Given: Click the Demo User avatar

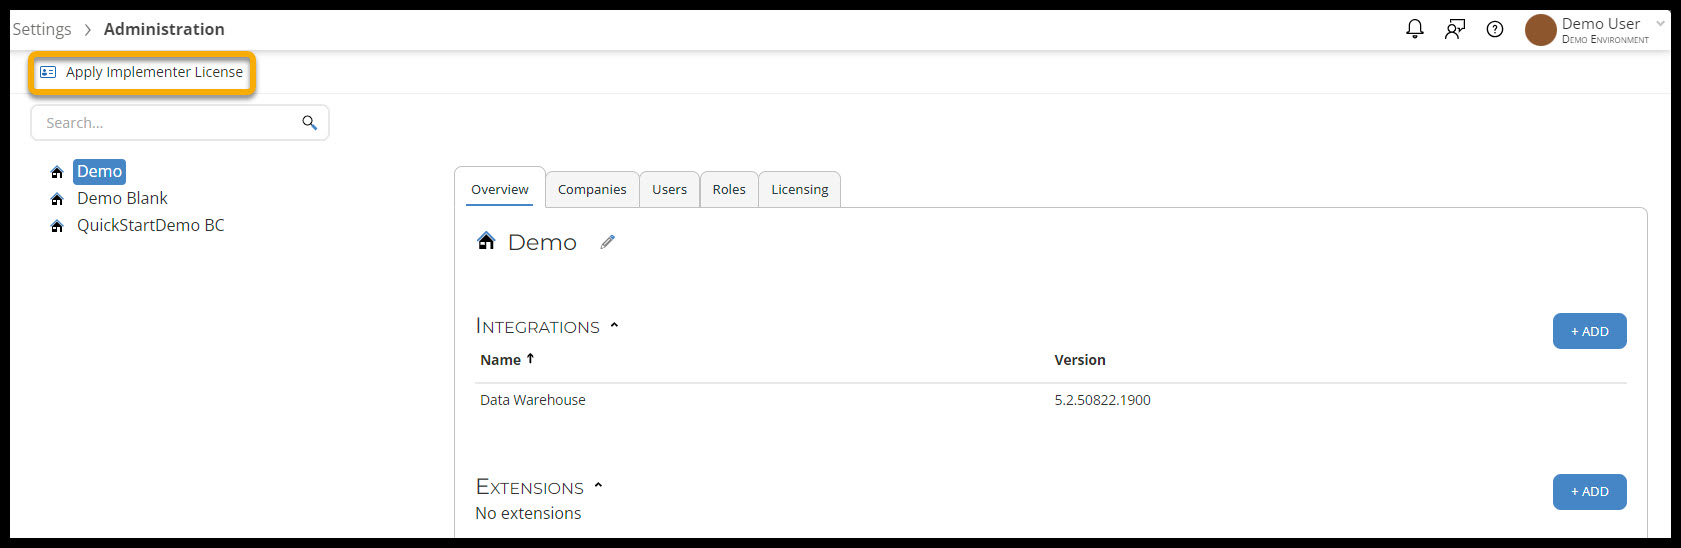Looking at the screenshot, I should tap(1540, 30).
